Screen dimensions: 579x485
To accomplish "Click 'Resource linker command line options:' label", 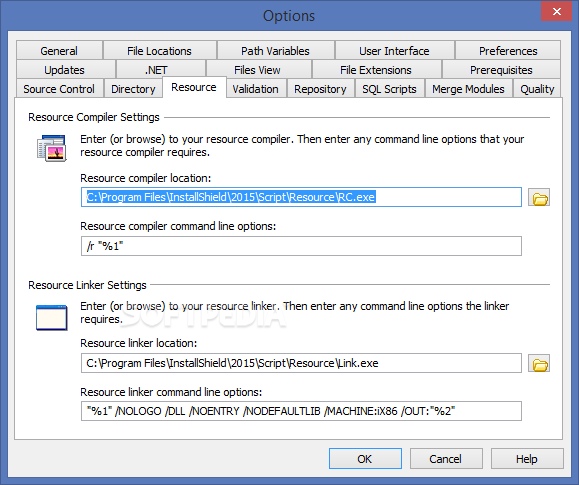I will (x=171, y=392).
